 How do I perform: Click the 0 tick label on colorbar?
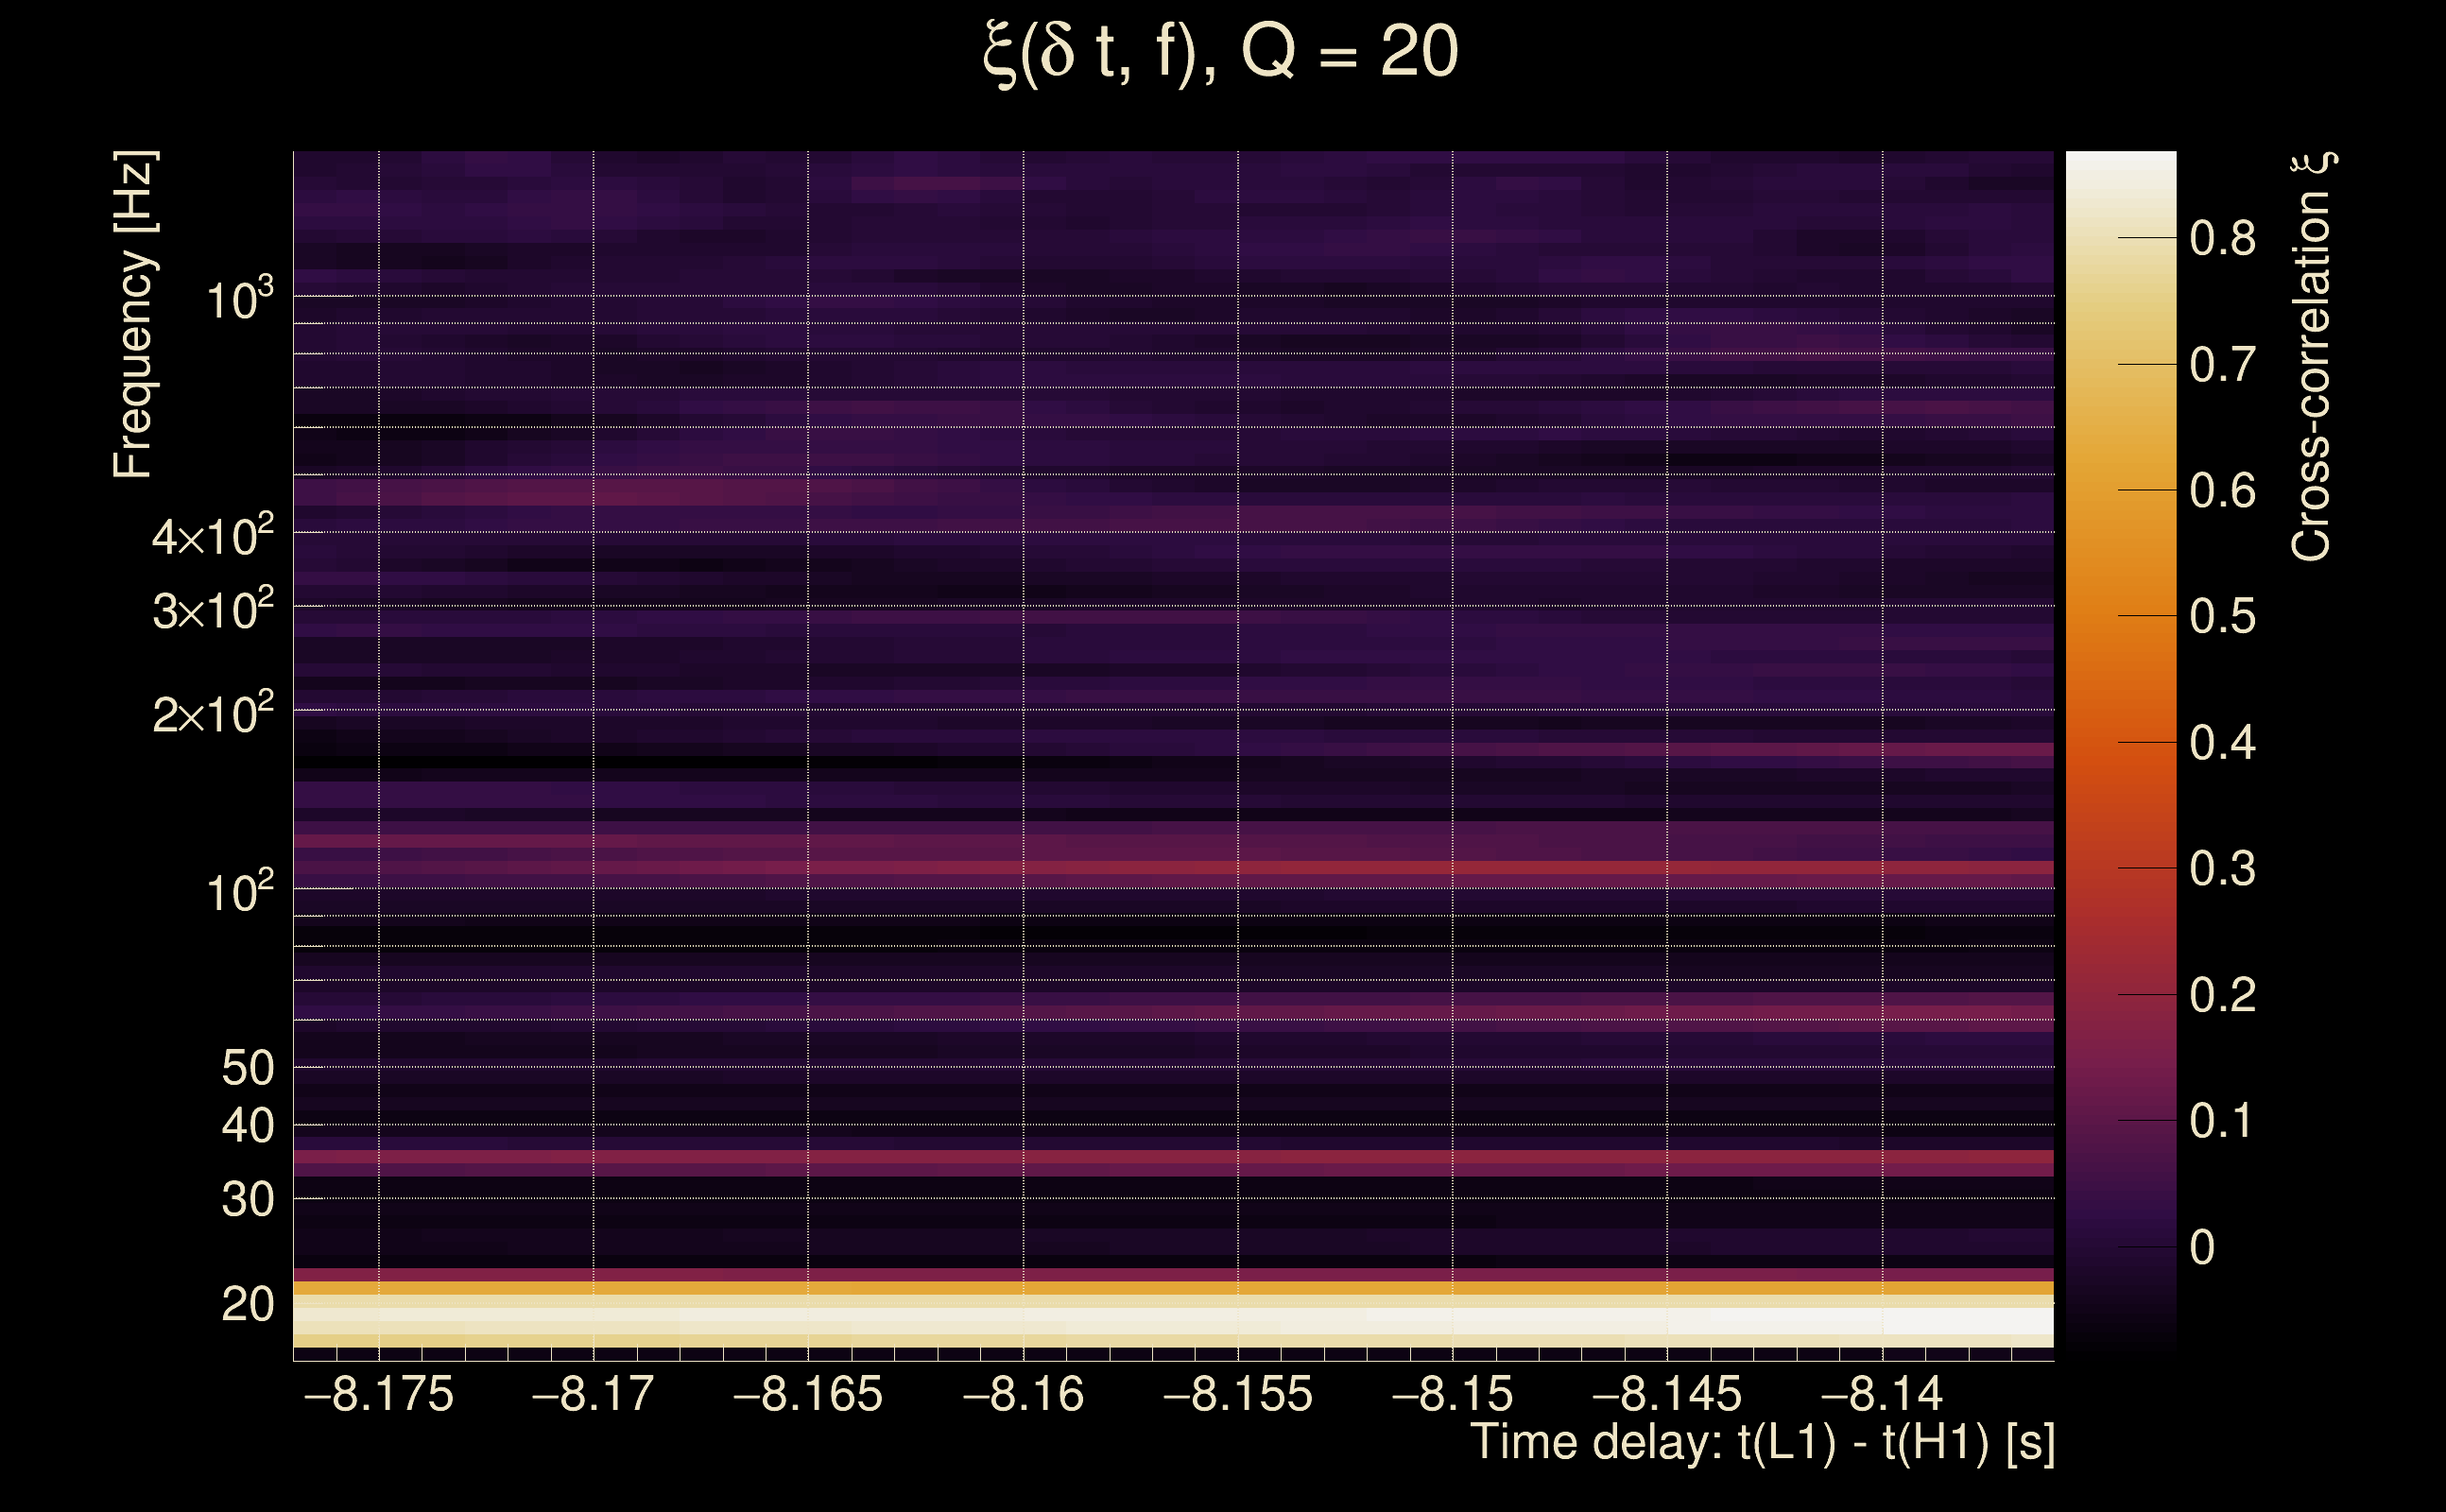pos(2202,1247)
